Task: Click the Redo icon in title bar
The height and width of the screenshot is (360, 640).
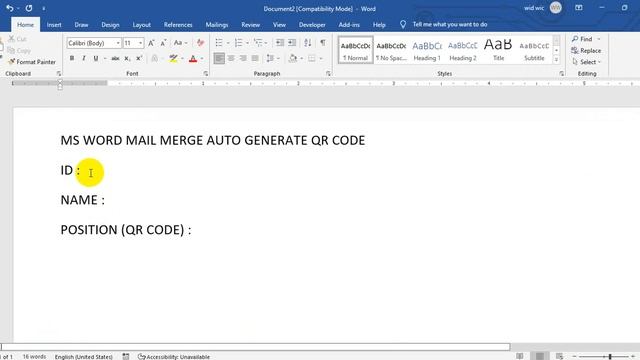Action: pos(29,8)
